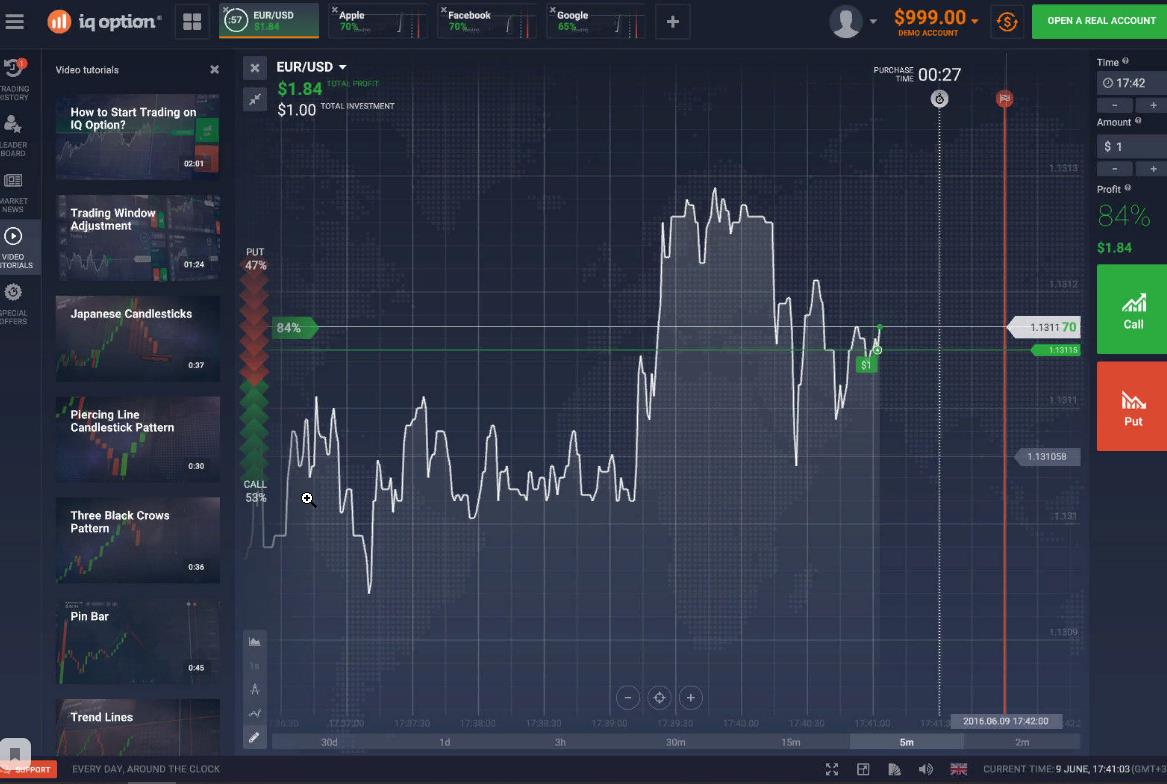The width and height of the screenshot is (1167, 784).
Task: Zoom in chart with plus button
Action: click(690, 698)
